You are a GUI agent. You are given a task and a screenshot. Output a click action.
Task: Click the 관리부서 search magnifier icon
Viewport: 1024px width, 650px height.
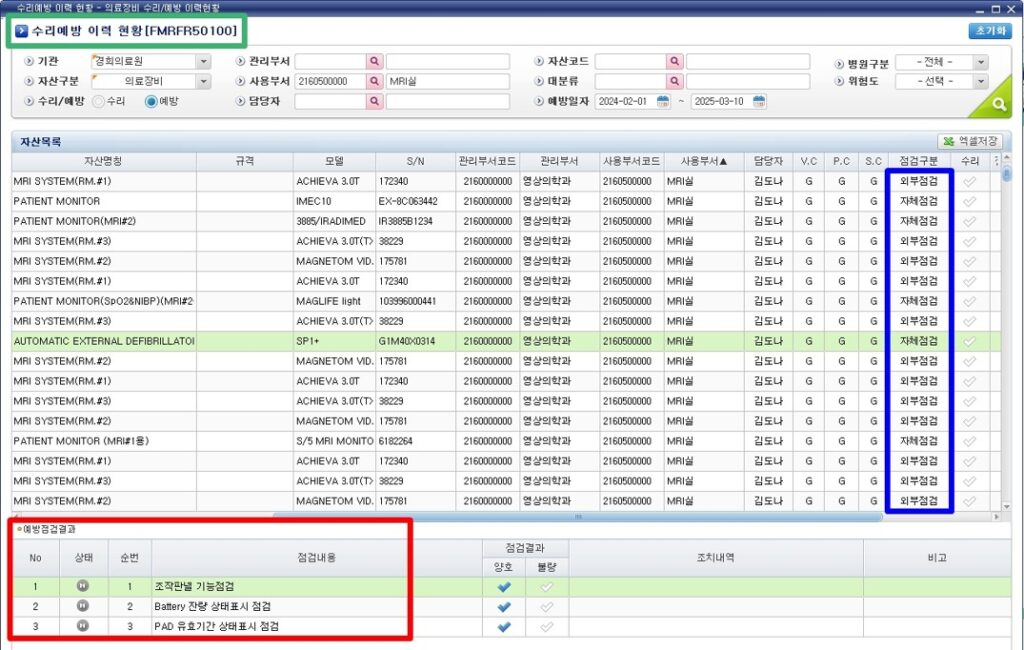point(374,61)
